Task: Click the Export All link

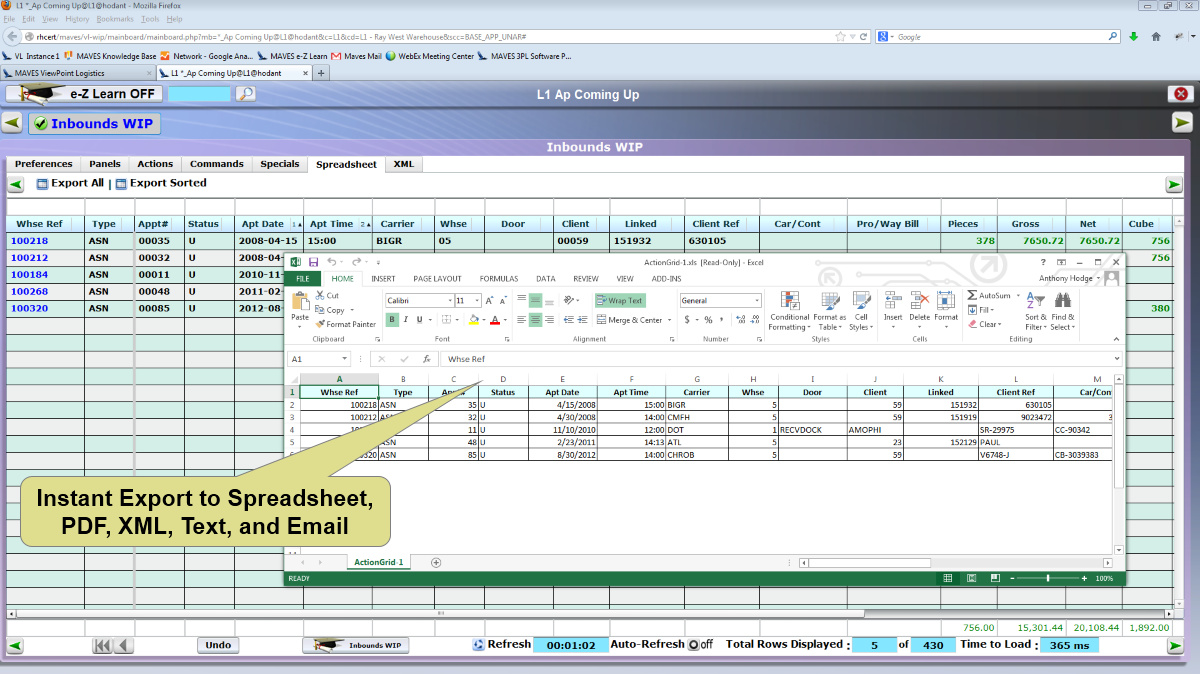Action: [x=70, y=184]
